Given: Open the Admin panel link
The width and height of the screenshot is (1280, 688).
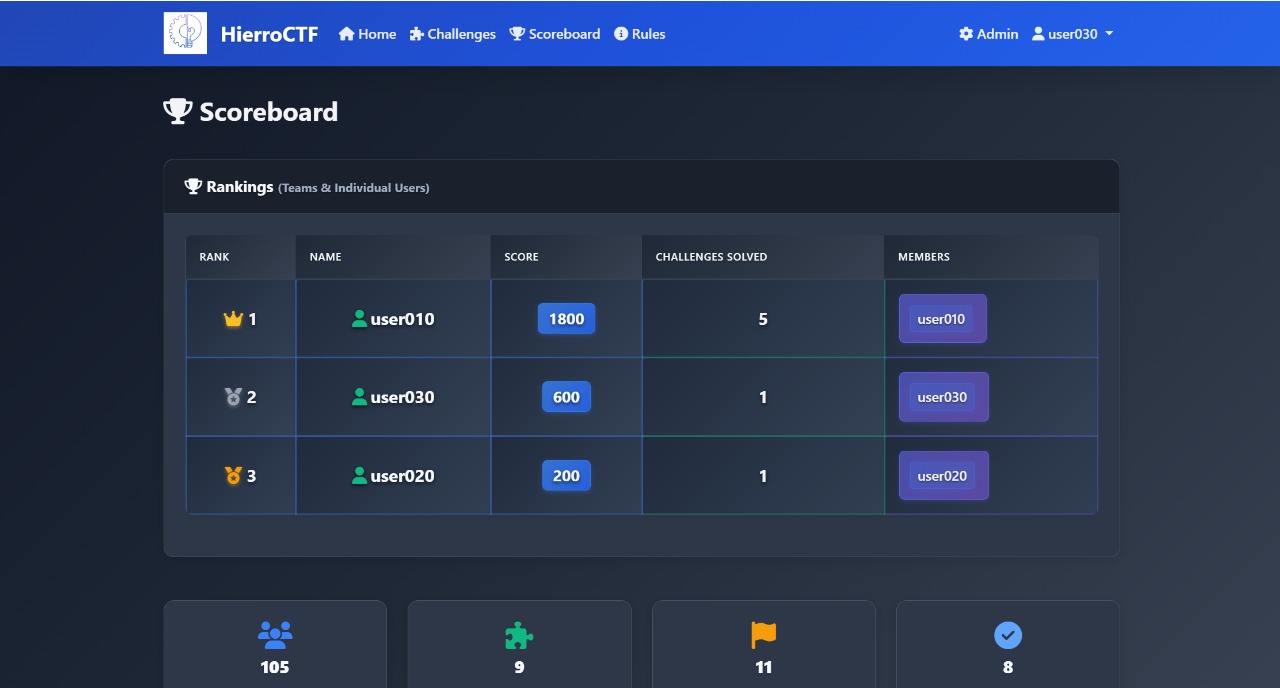Looking at the screenshot, I should coord(989,33).
